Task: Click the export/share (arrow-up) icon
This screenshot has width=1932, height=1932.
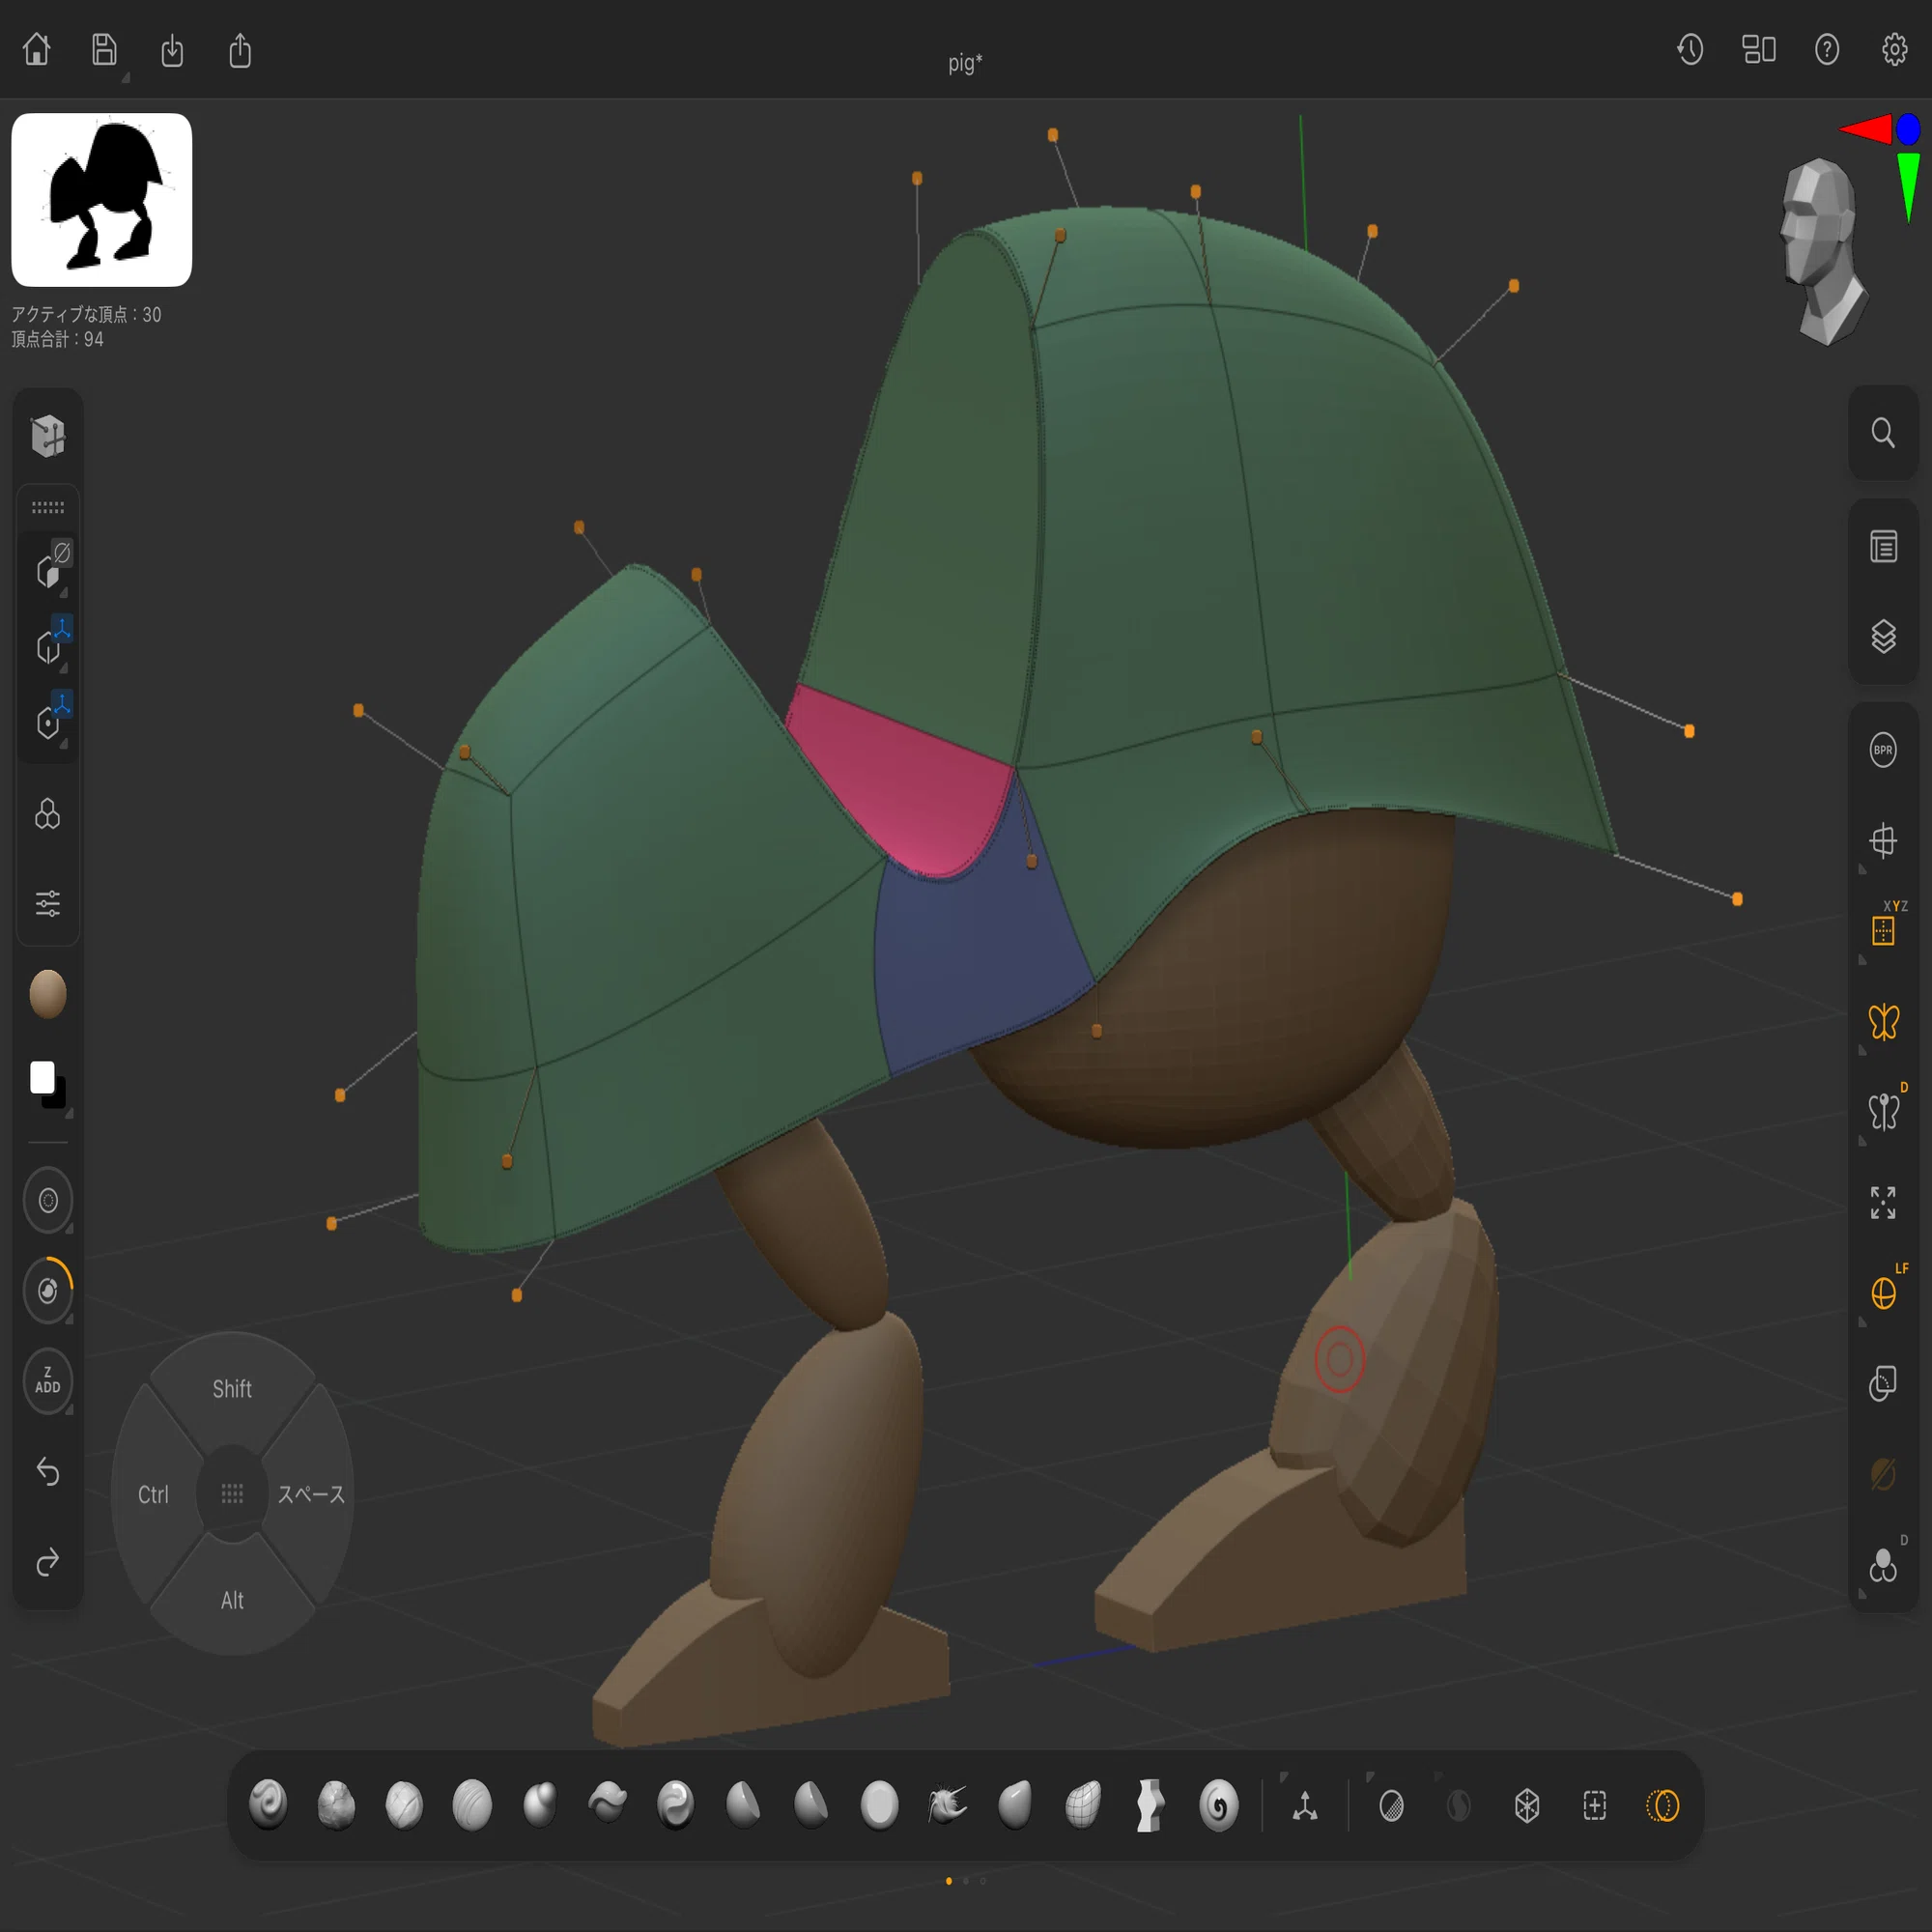Action: tap(240, 50)
